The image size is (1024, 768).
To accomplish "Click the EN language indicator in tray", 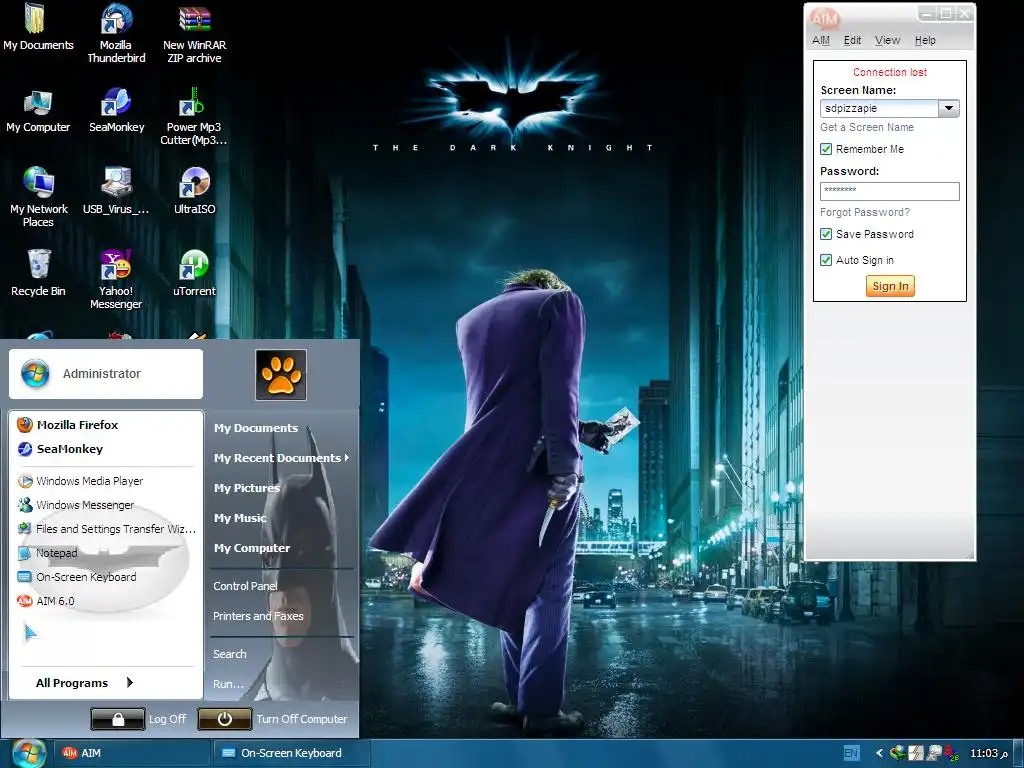I will pos(852,753).
